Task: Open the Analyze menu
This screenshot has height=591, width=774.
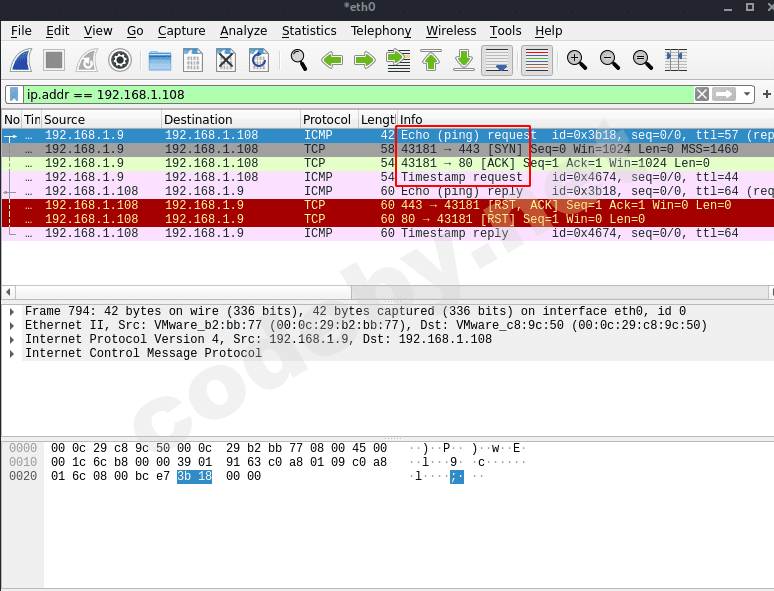Action: coord(243,31)
